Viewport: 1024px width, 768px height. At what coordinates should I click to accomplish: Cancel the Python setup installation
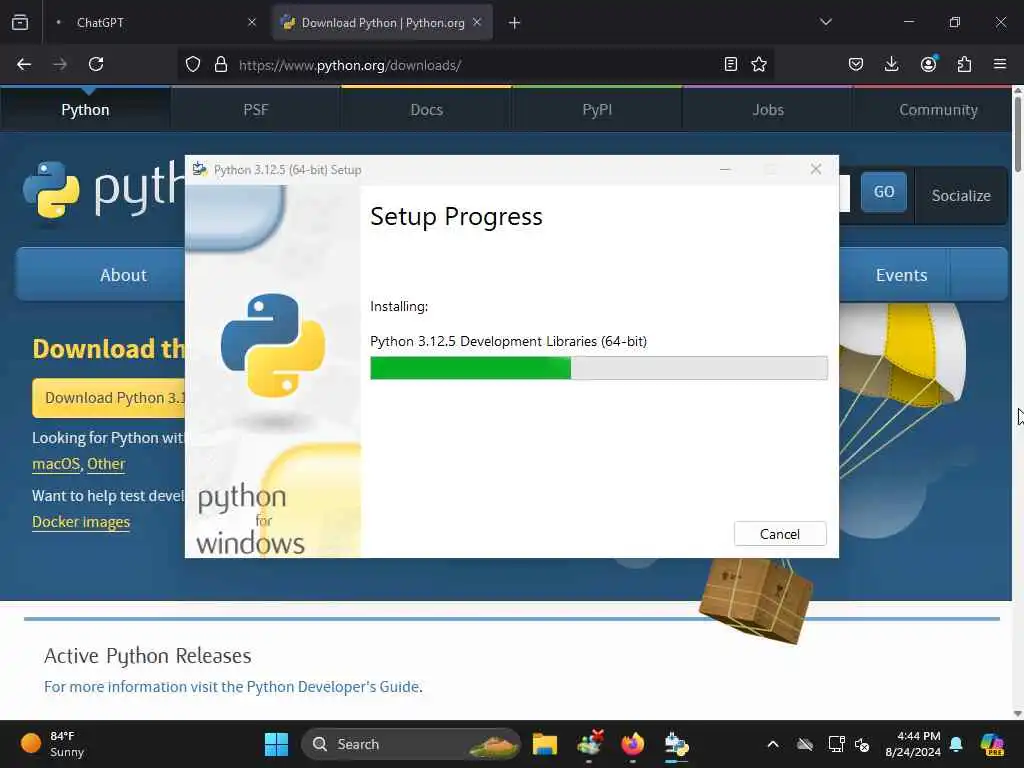click(780, 534)
